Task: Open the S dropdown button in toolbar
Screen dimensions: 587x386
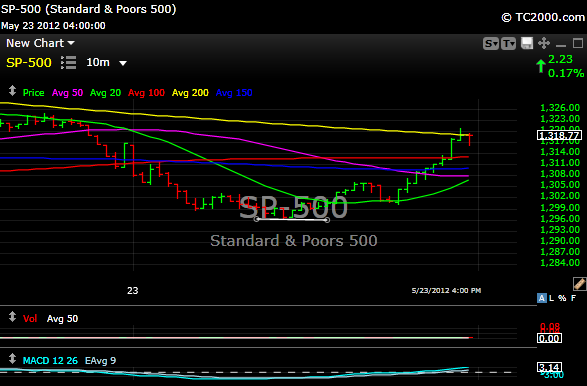Action: coord(490,44)
